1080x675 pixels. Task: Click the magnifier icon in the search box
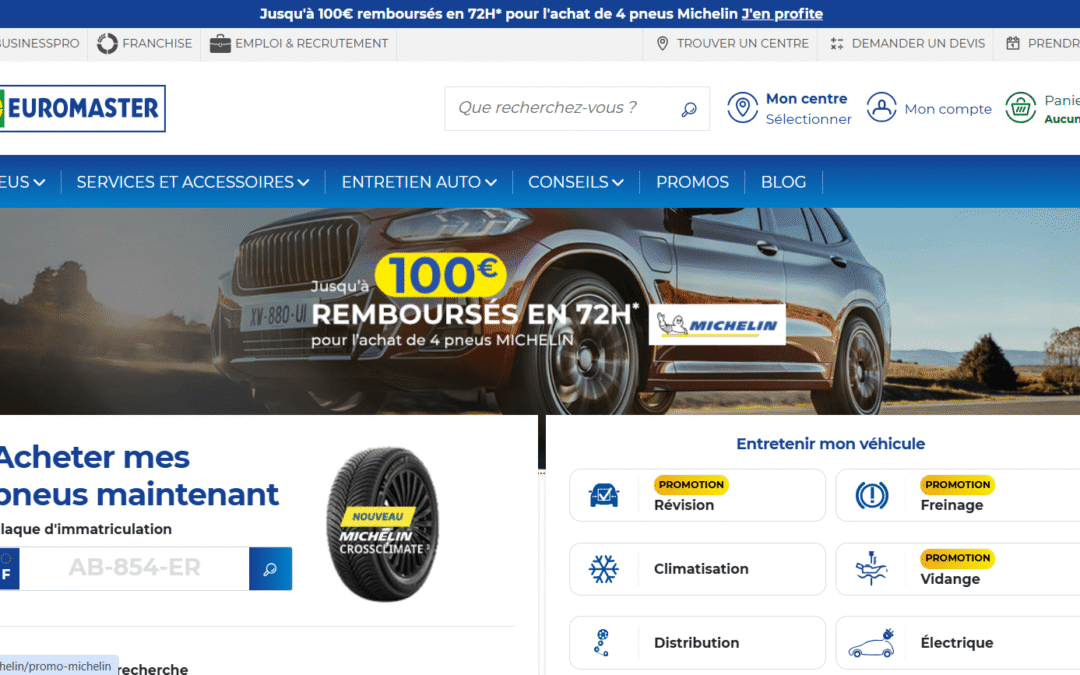point(689,109)
